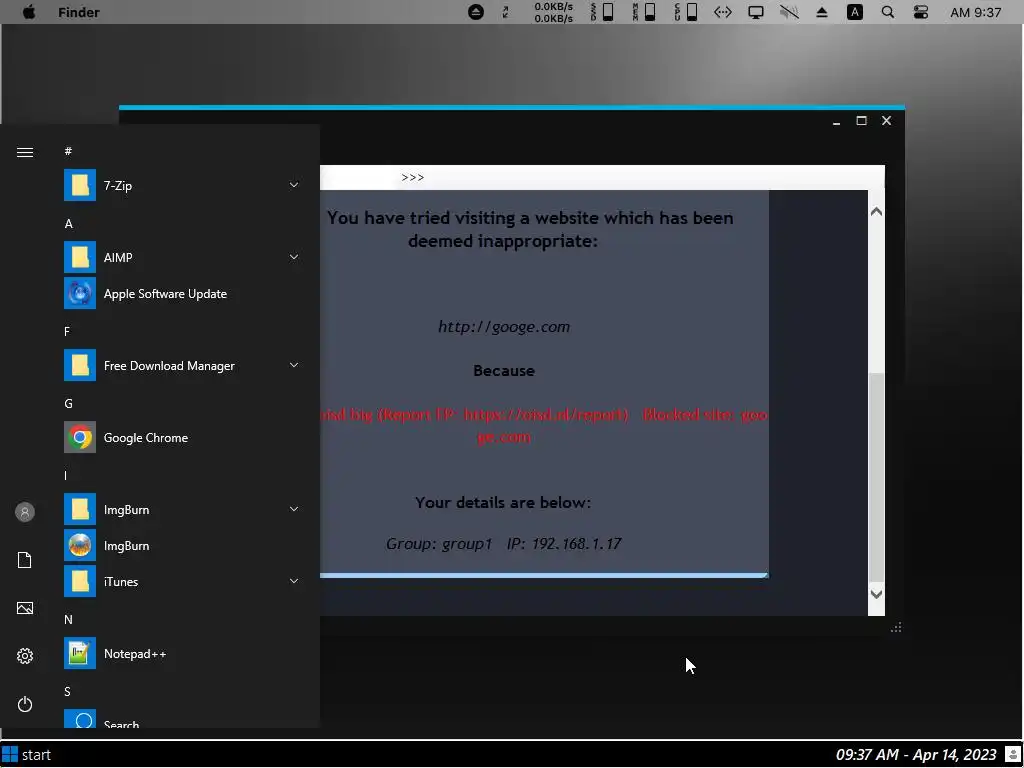The image size is (1024, 768).
Task: Toggle the hamburger menu in Start
Action: [25, 152]
